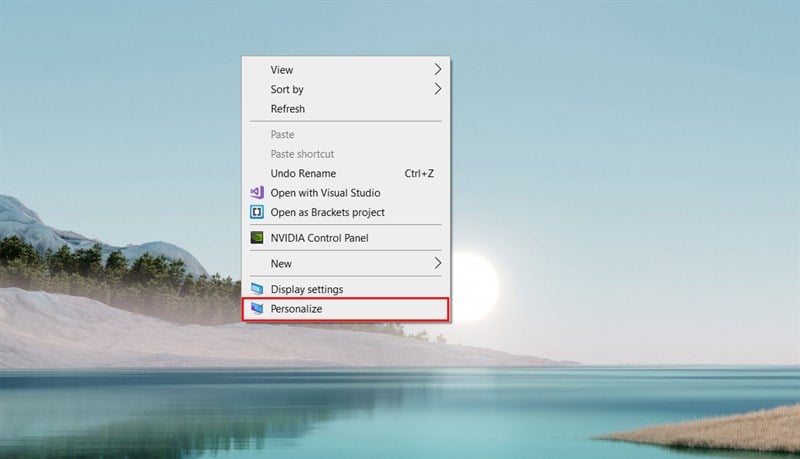
Task: Click the Ctrl+Z shortcut hint
Action: [x=418, y=173]
